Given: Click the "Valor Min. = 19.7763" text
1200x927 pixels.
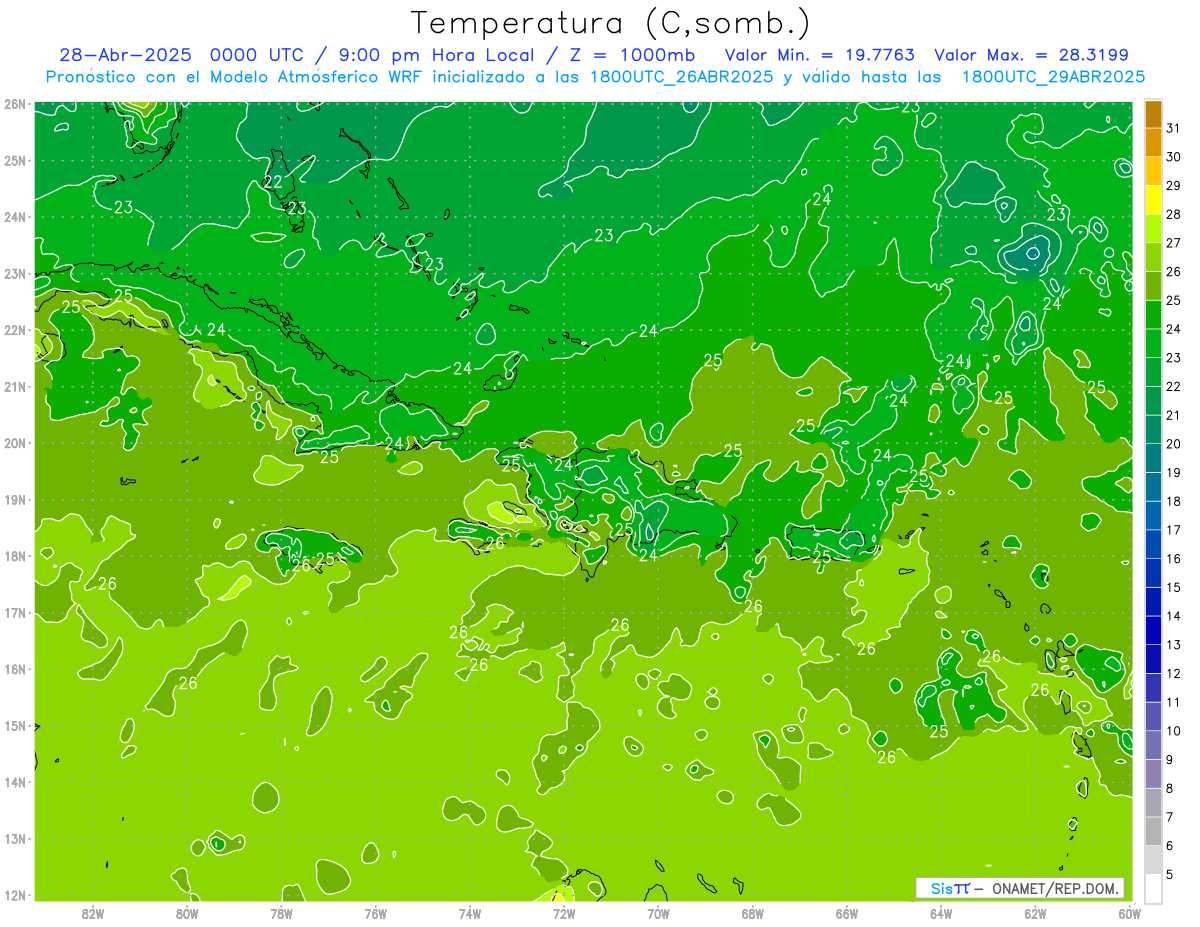Looking at the screenshot, I should 819,55.
